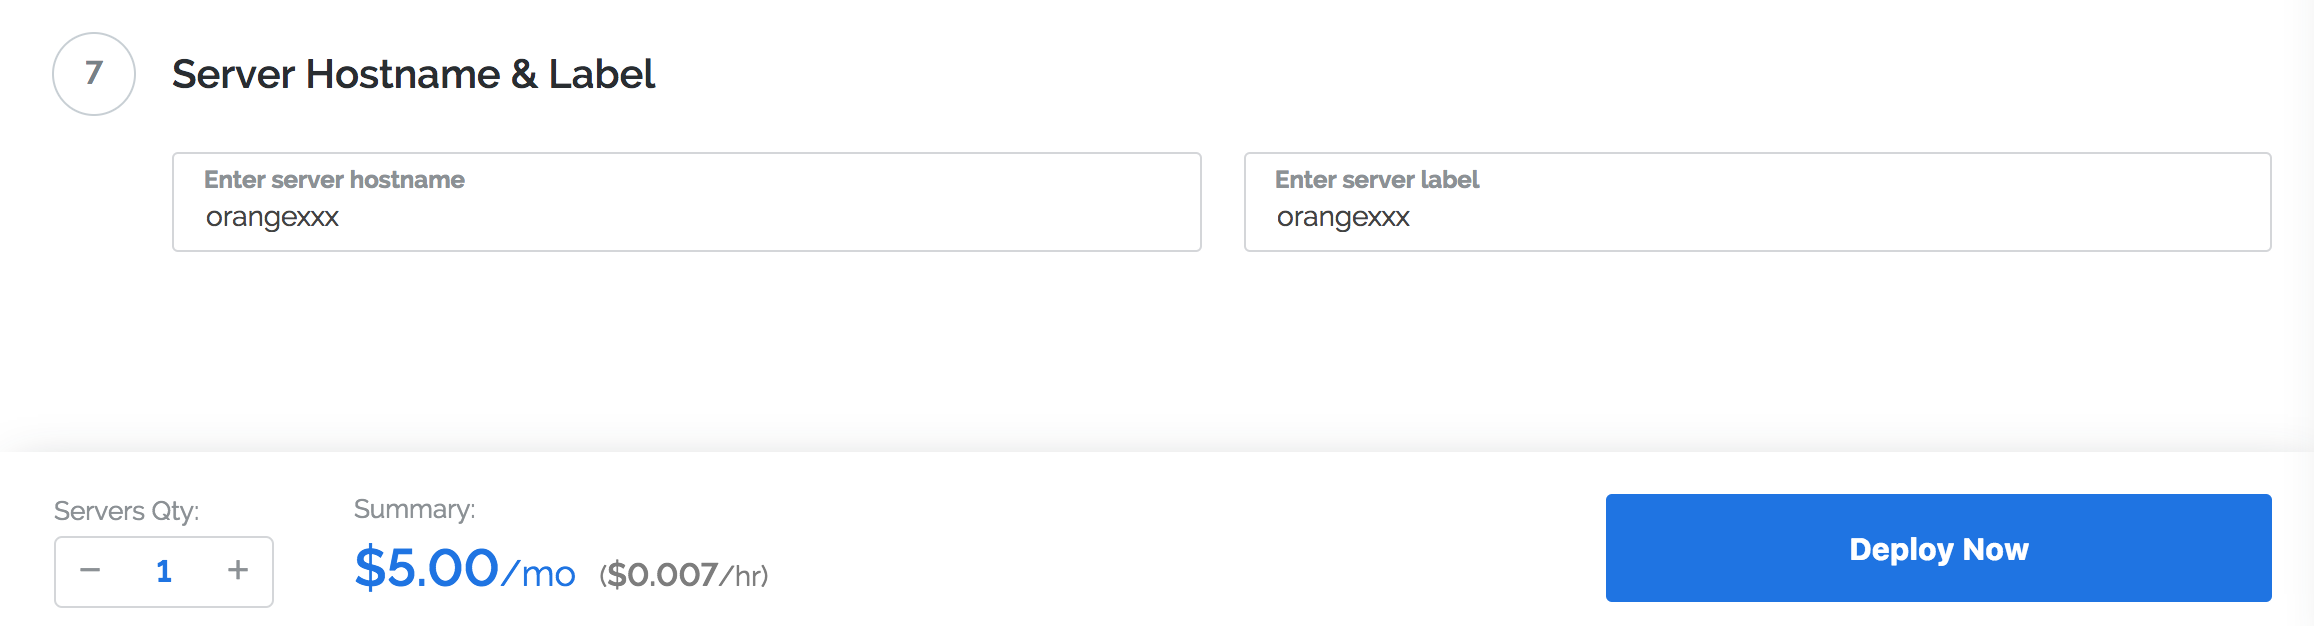The image size is (2314, 626).
Task: Select the server quantity value 1
Action: tap(164, 571)
